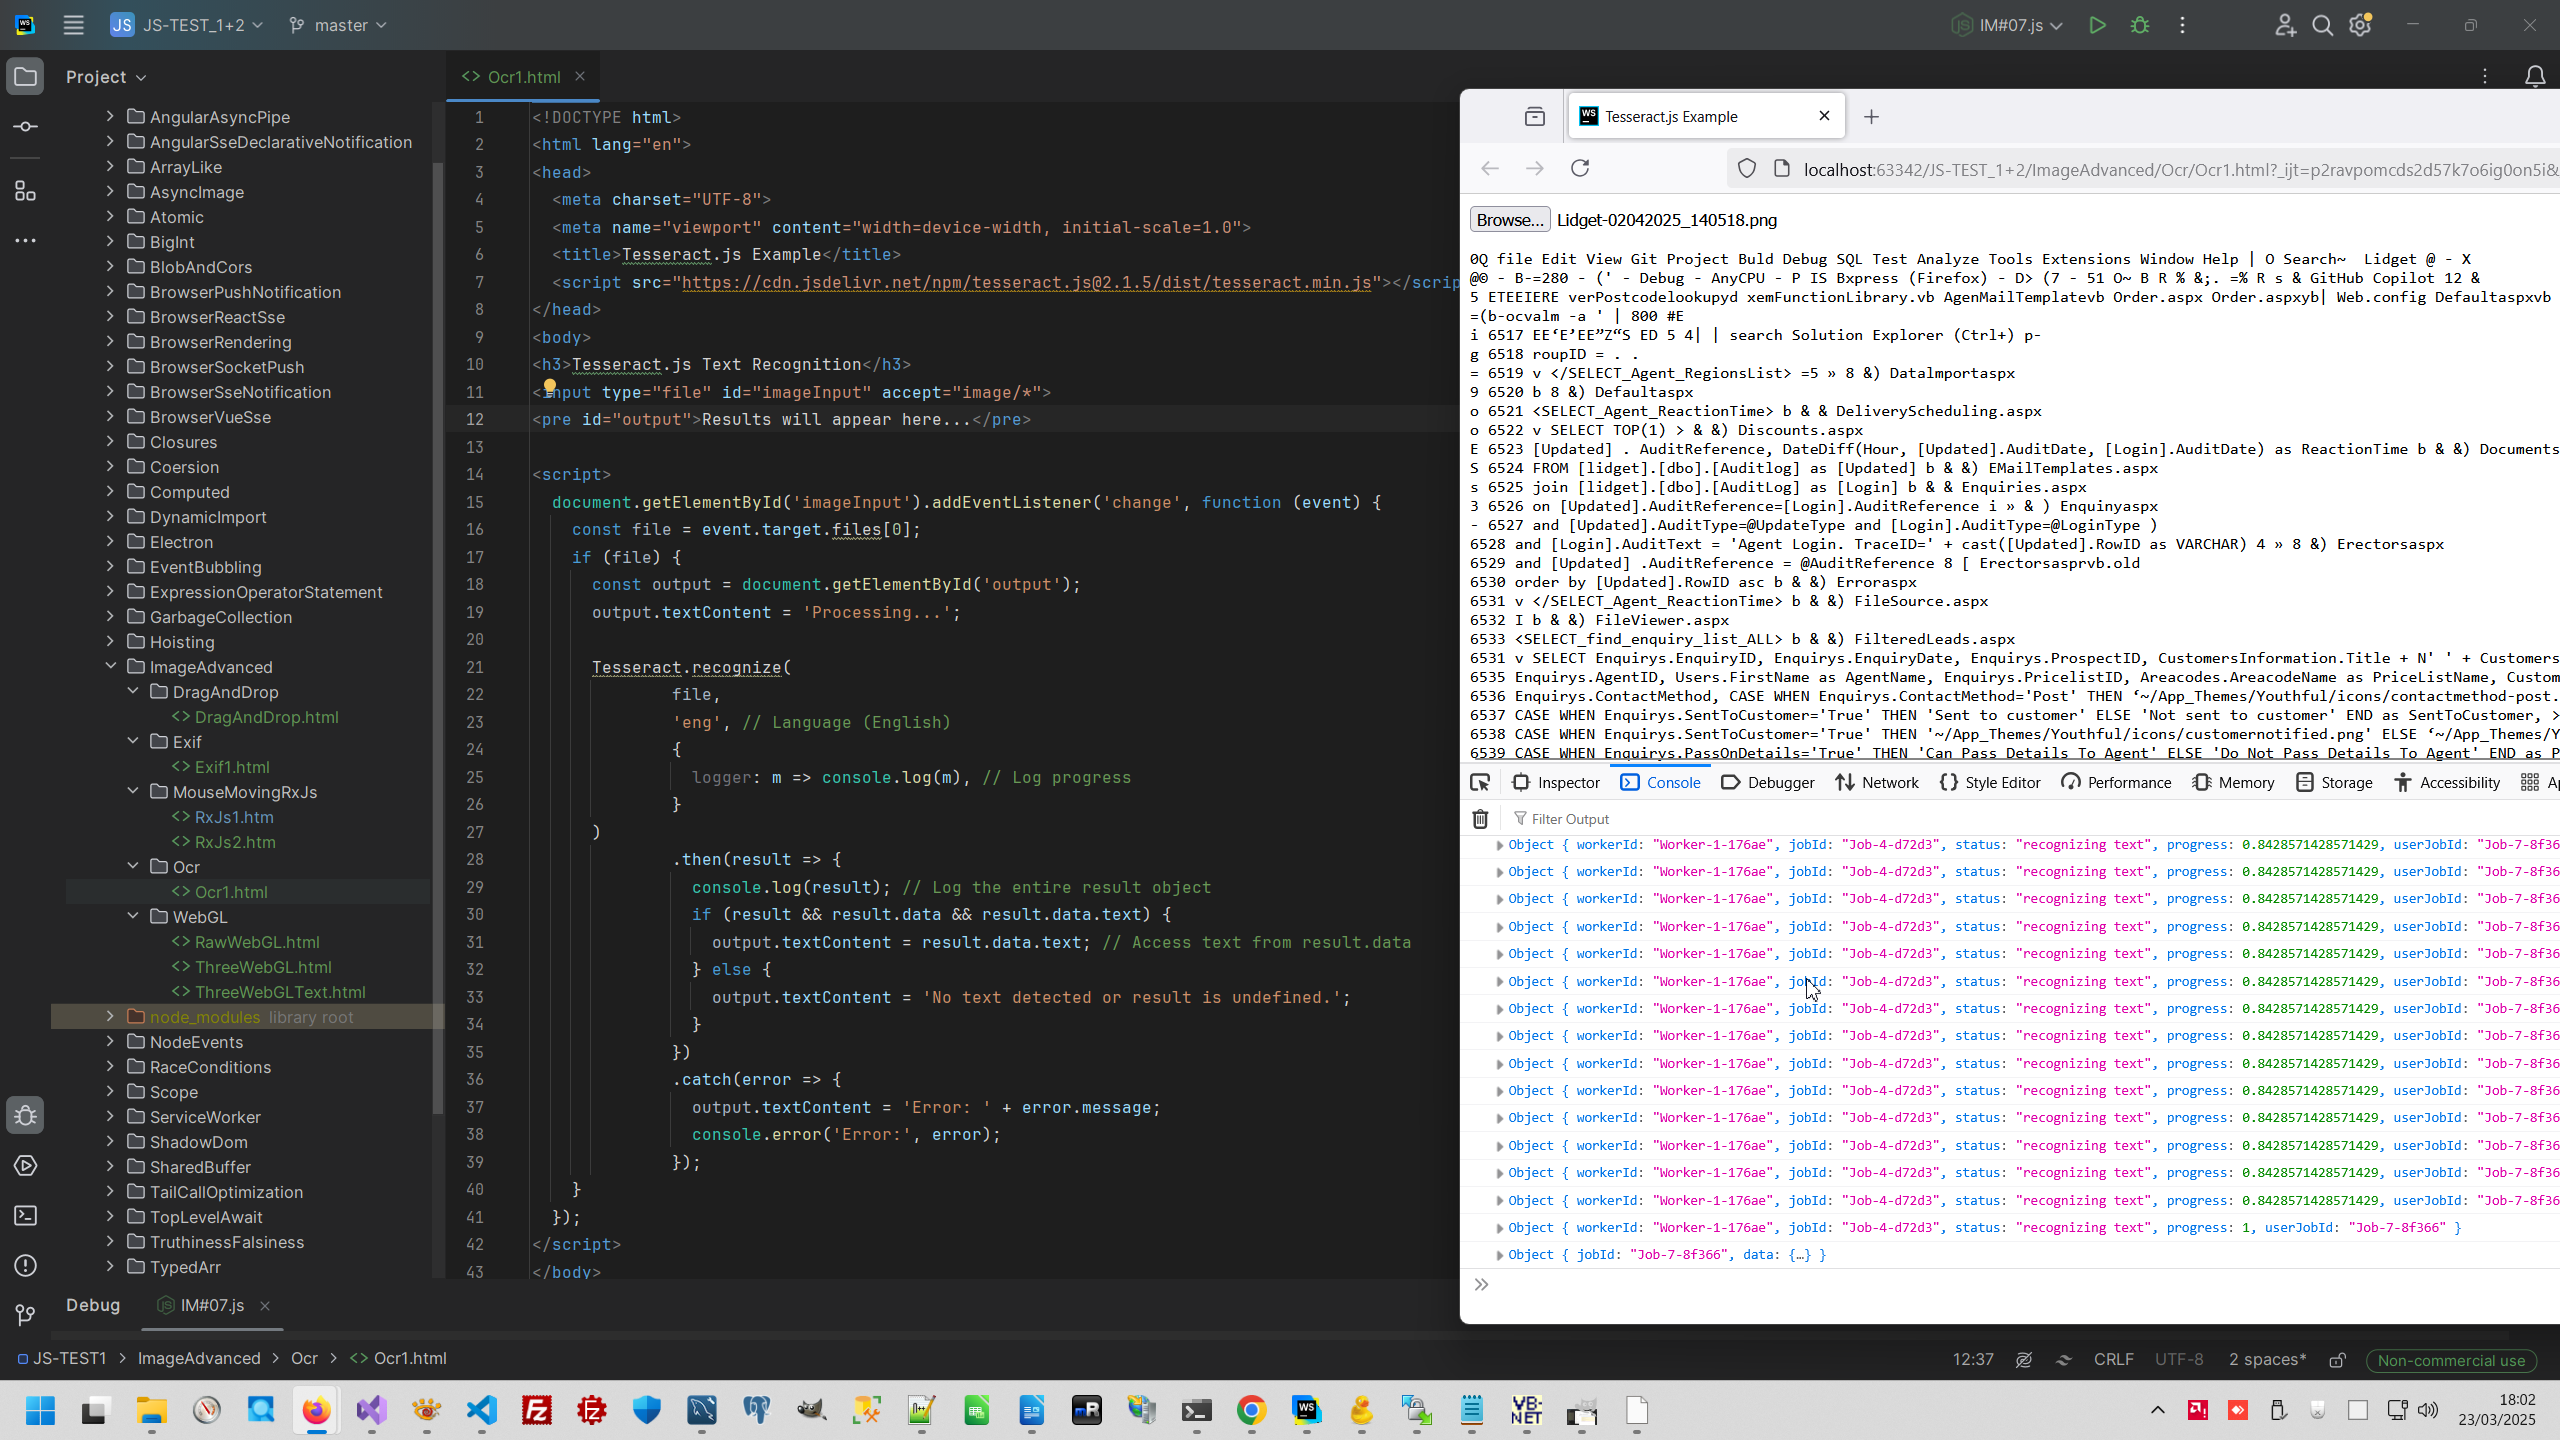Click the Browse... file button

[x=1509, y=220]
